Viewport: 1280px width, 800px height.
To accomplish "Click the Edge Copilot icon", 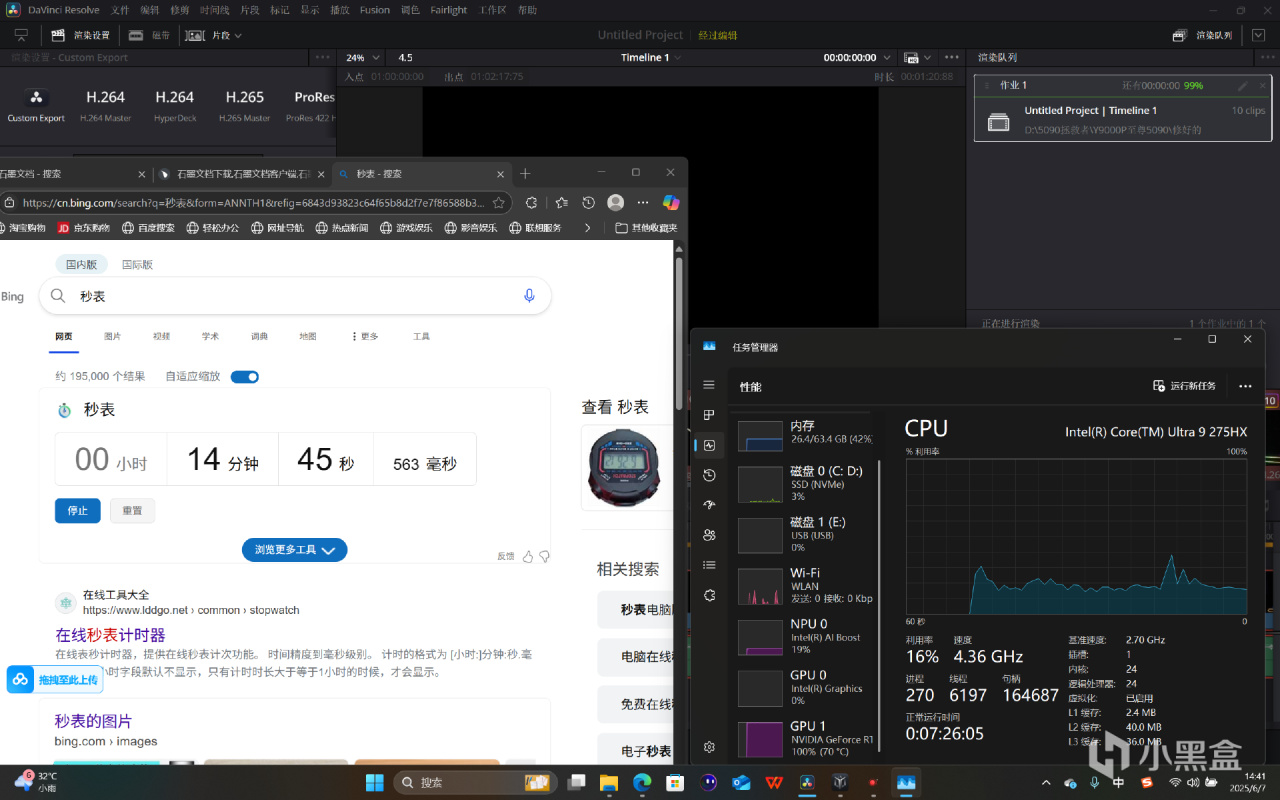I will (x=671, y=202).
